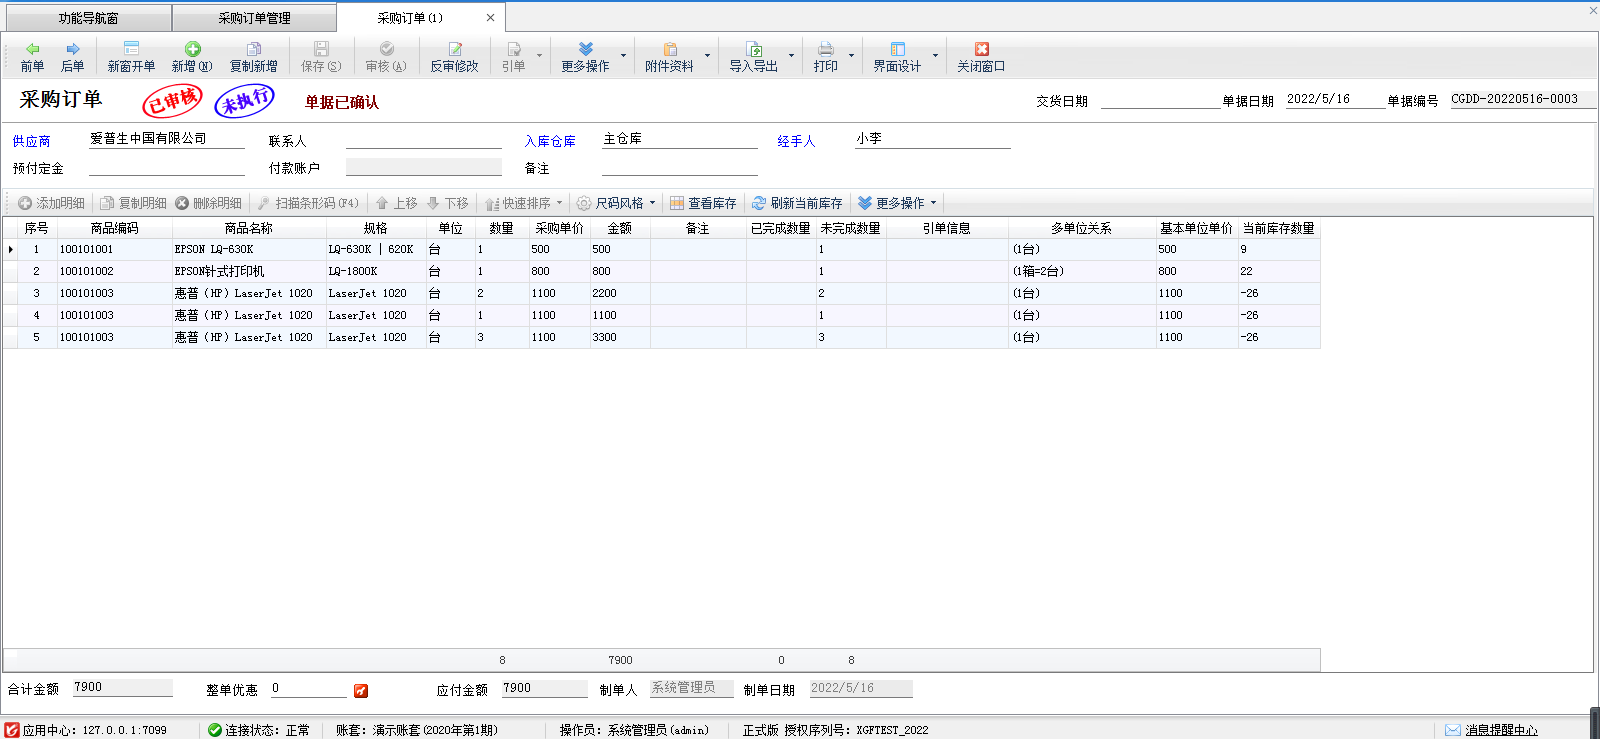Screen dimensions: 1600x739
Task: Click the 供应商 link label
Action: pyautogui.click(x=31, y=141)
